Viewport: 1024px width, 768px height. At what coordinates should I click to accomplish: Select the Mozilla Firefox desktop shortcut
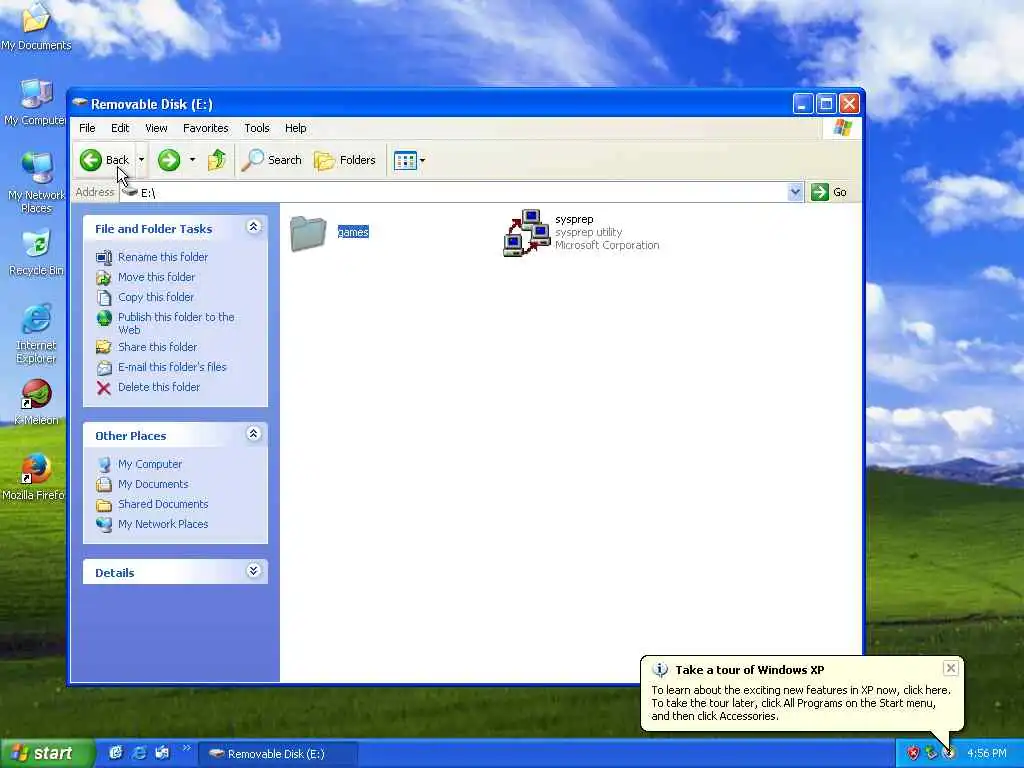coord(35,477)
